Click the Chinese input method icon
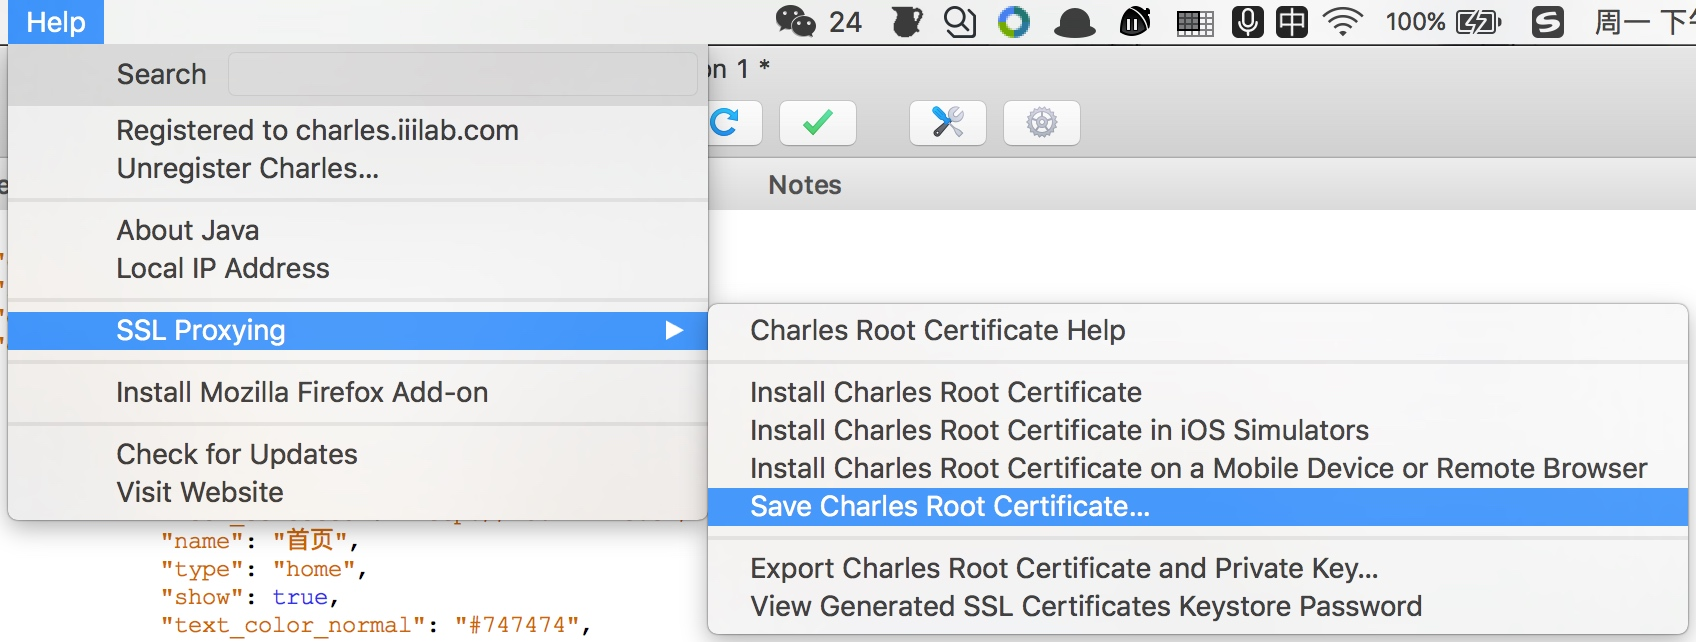This screenshot has width=1696, height=642. [x=1291, y=21]
